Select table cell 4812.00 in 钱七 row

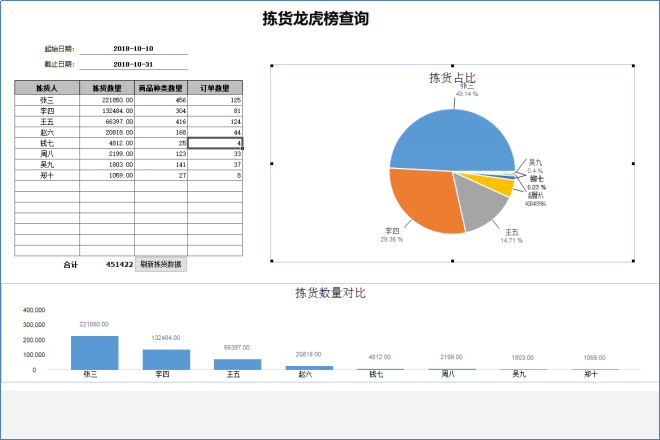(x=107, y=143)
